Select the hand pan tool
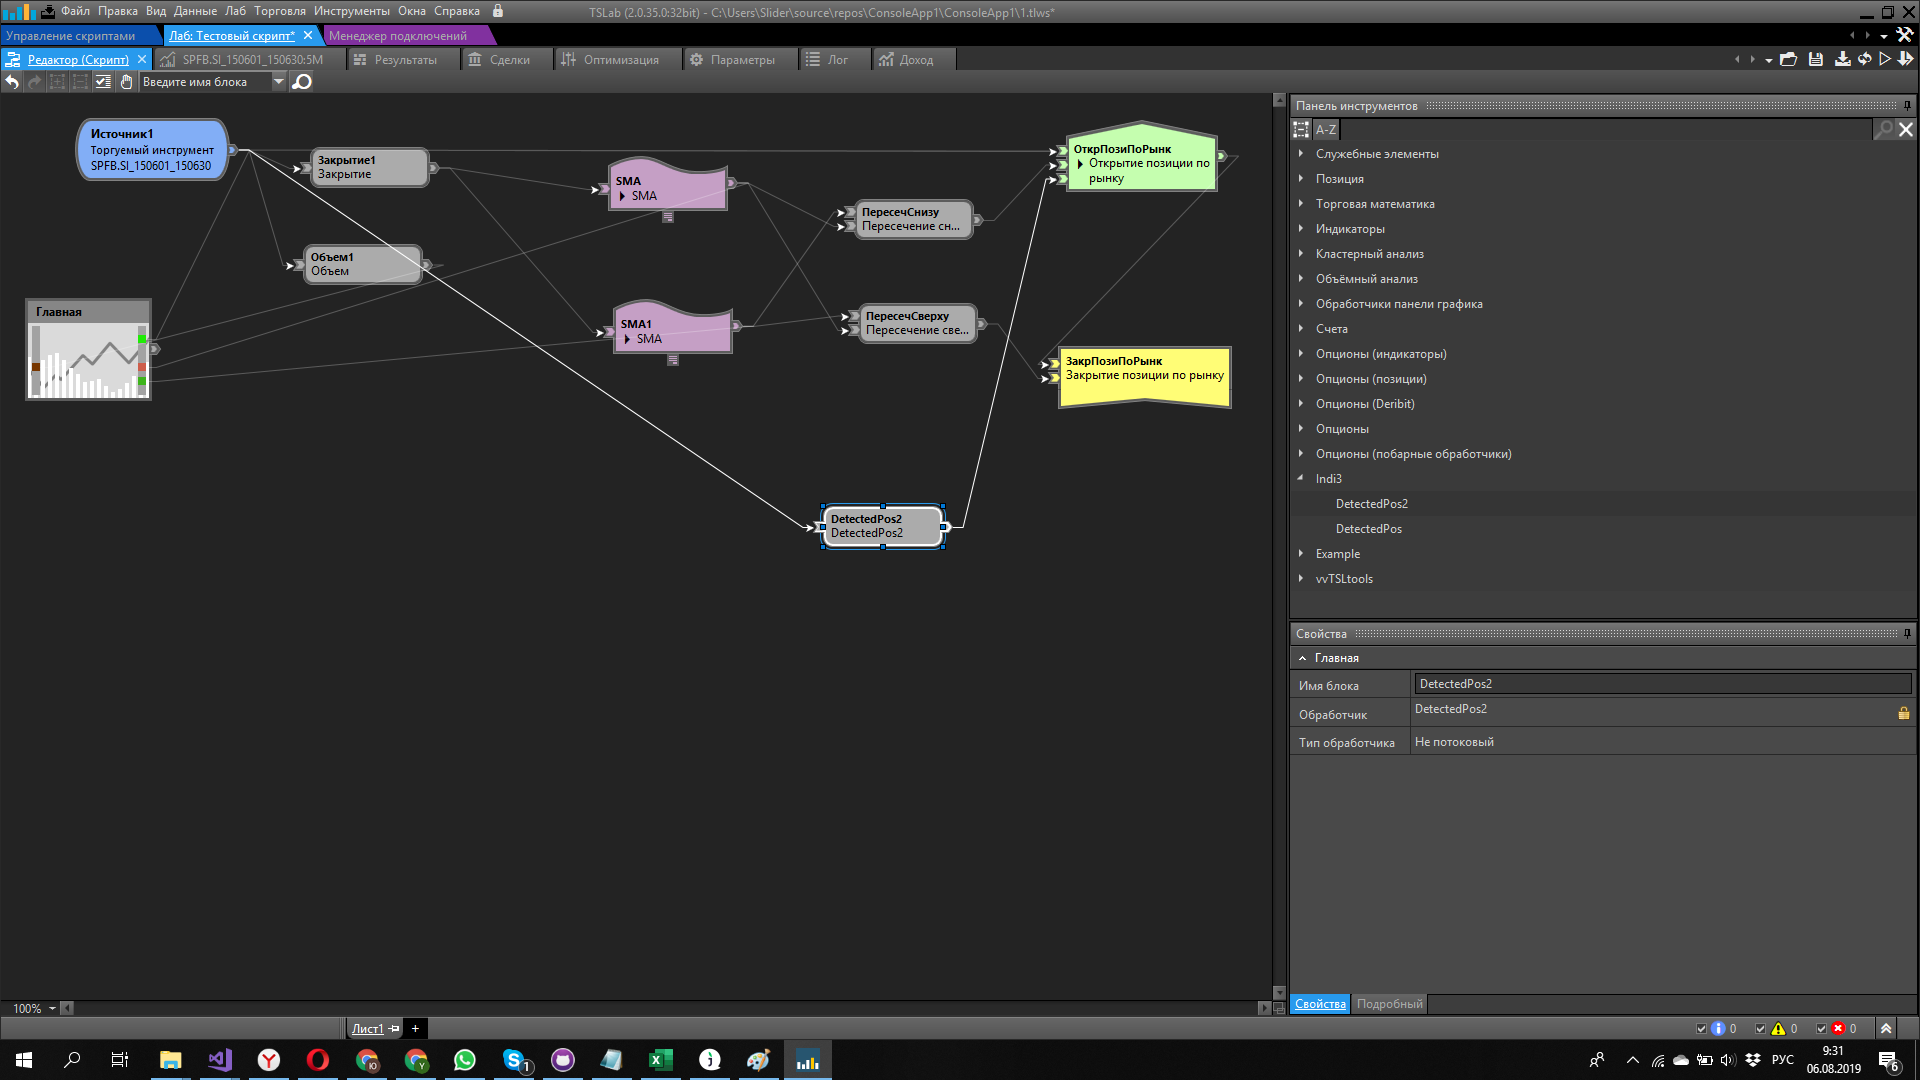 pyautogui.click(x=126, y=82)
